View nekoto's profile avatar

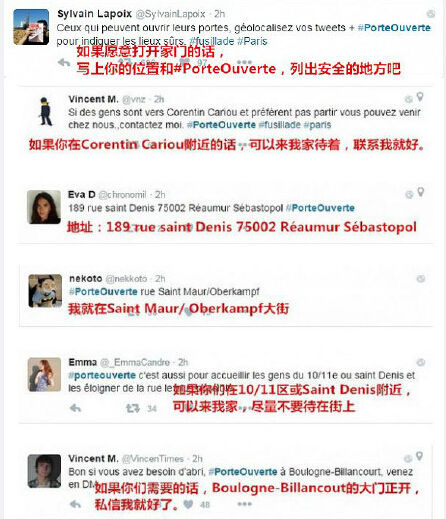pos(45,291)
